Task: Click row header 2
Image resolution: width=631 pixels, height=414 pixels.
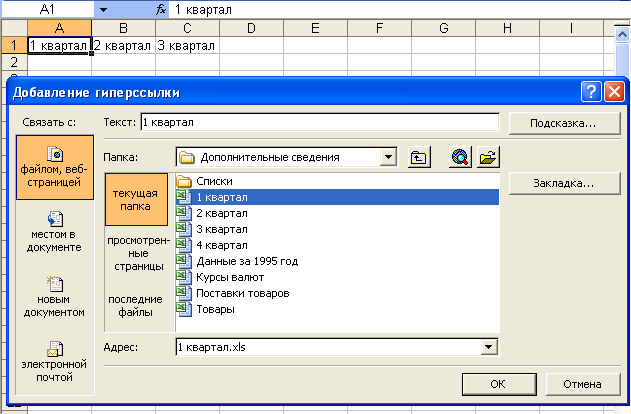Action: pos(14,62)
